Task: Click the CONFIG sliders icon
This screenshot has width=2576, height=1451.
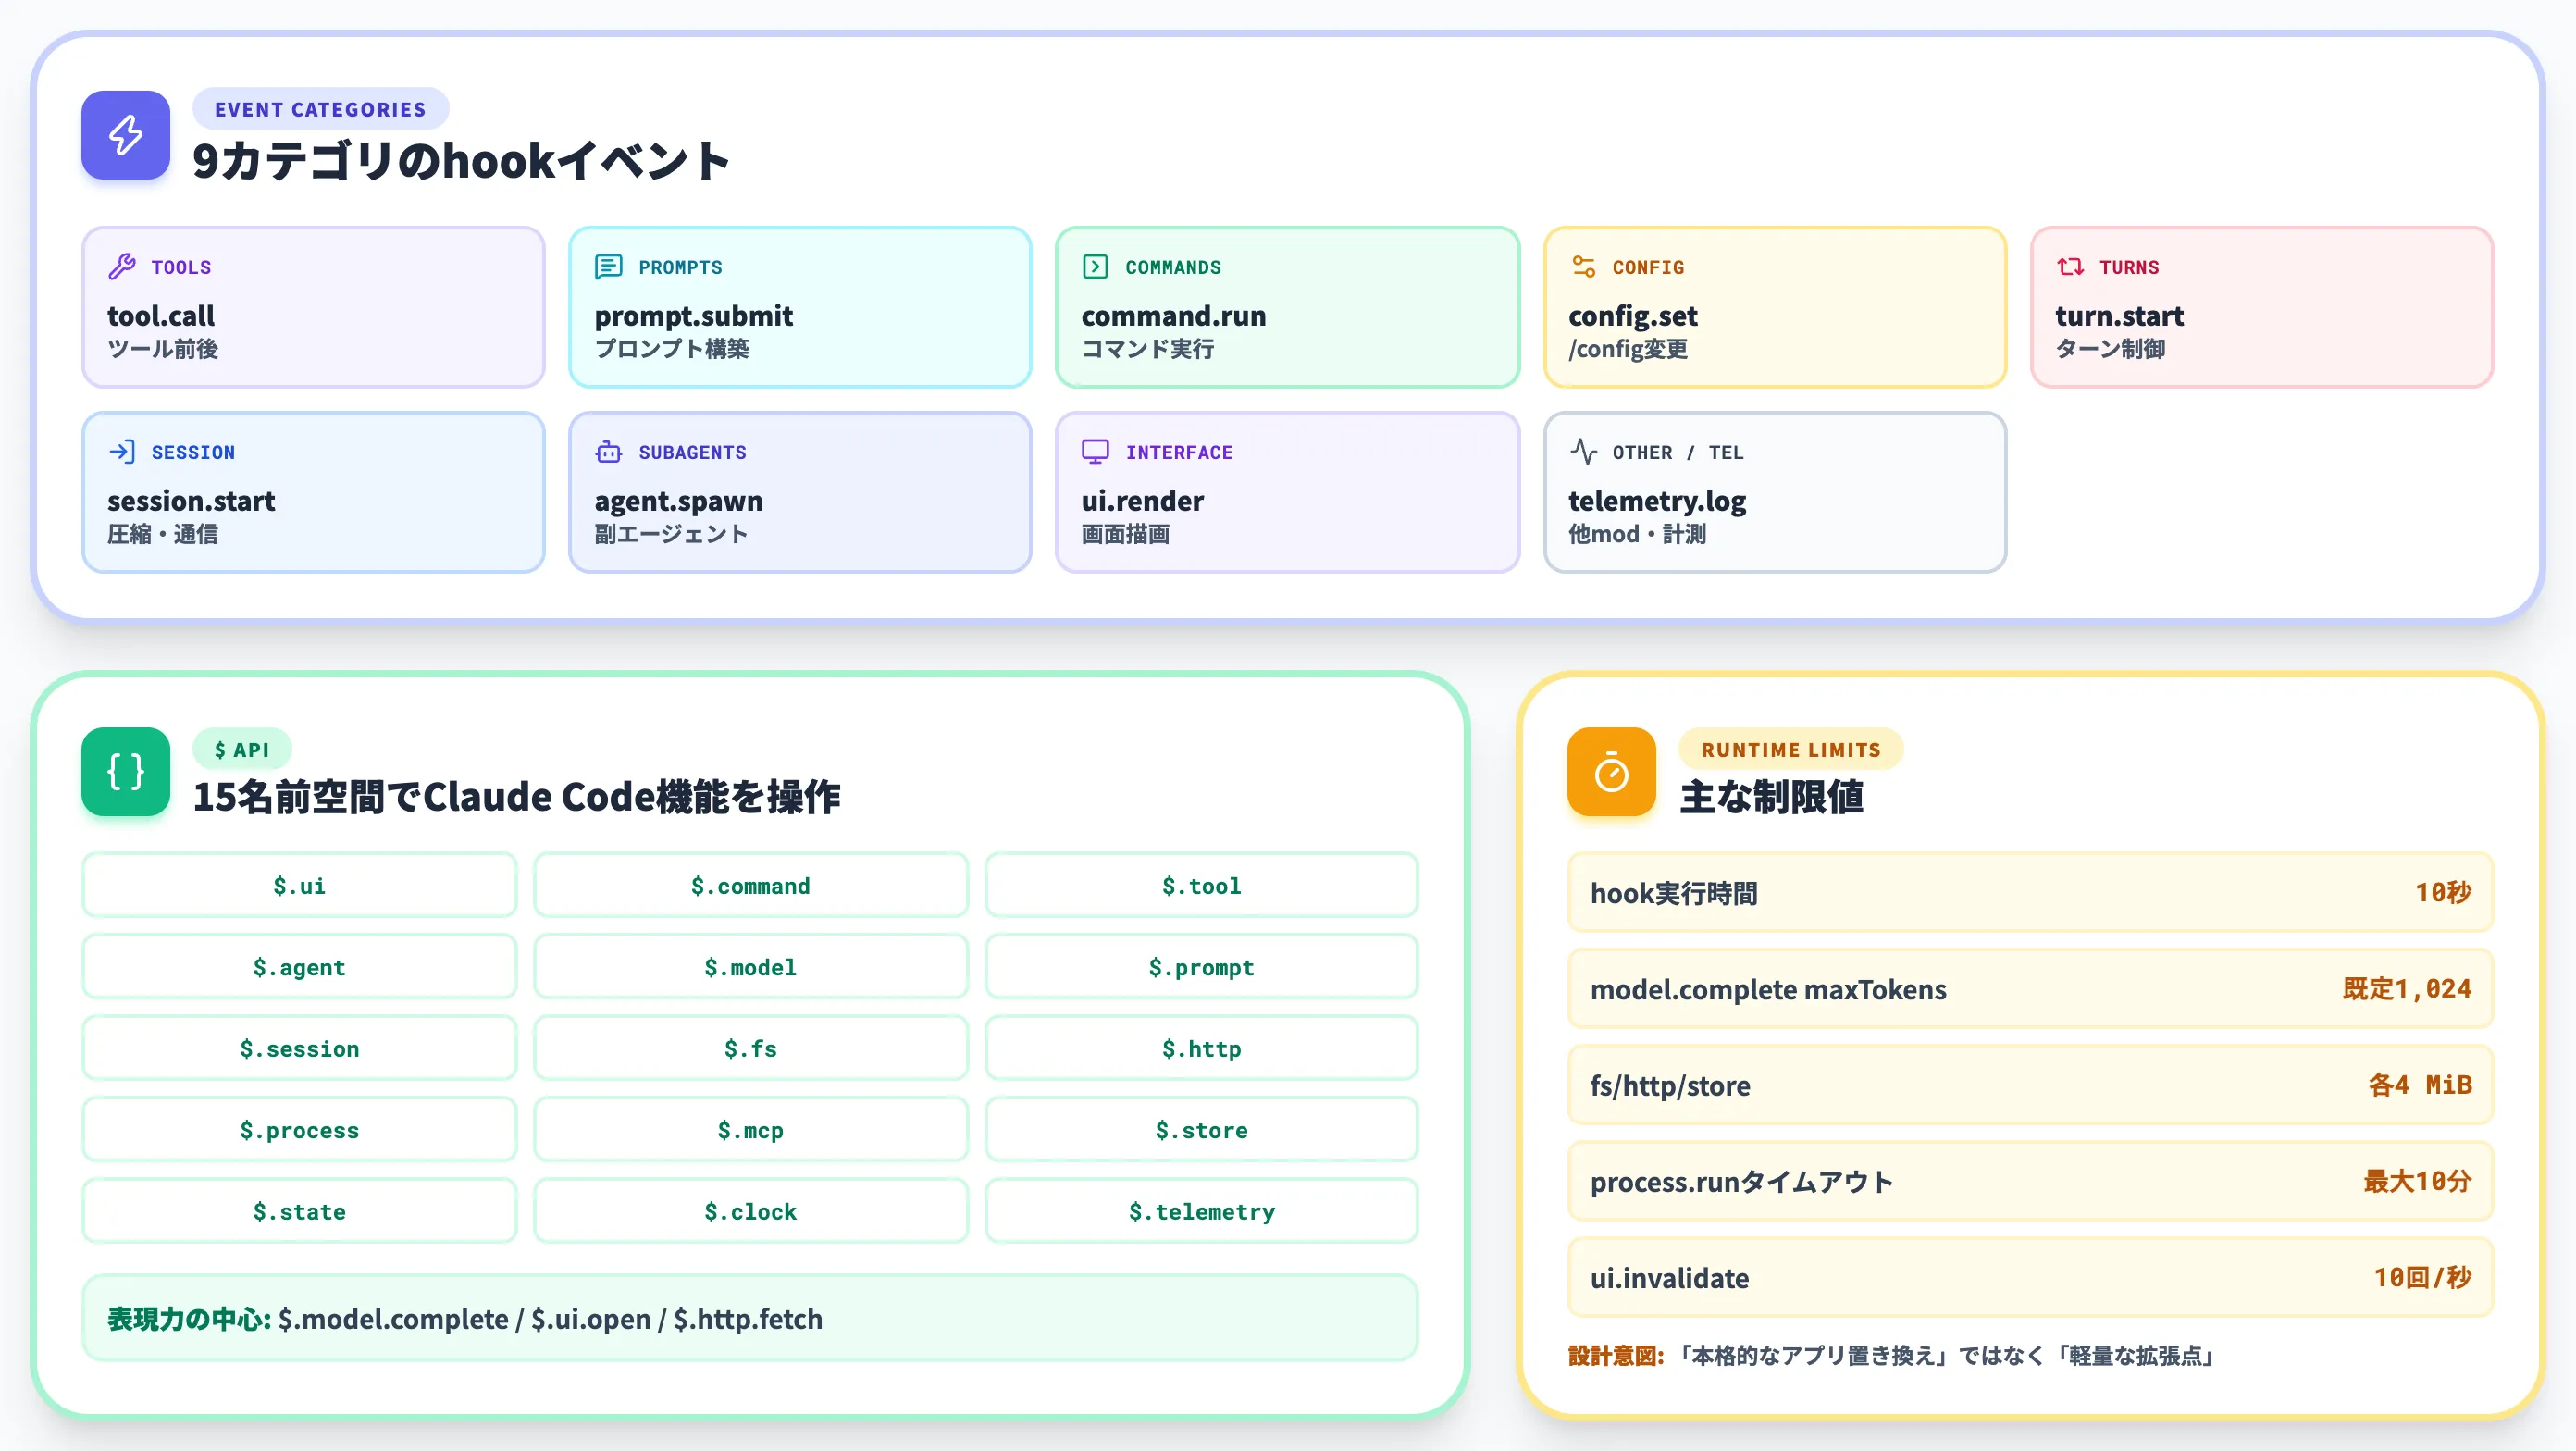Action: pyautogui.click(x=1583, y=266)
